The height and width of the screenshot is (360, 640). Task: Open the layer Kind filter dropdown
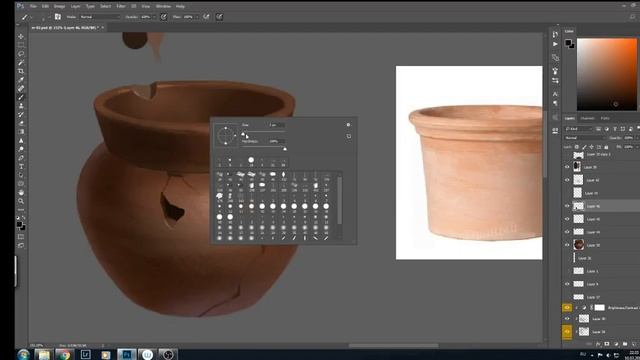[x=579, y=129]
